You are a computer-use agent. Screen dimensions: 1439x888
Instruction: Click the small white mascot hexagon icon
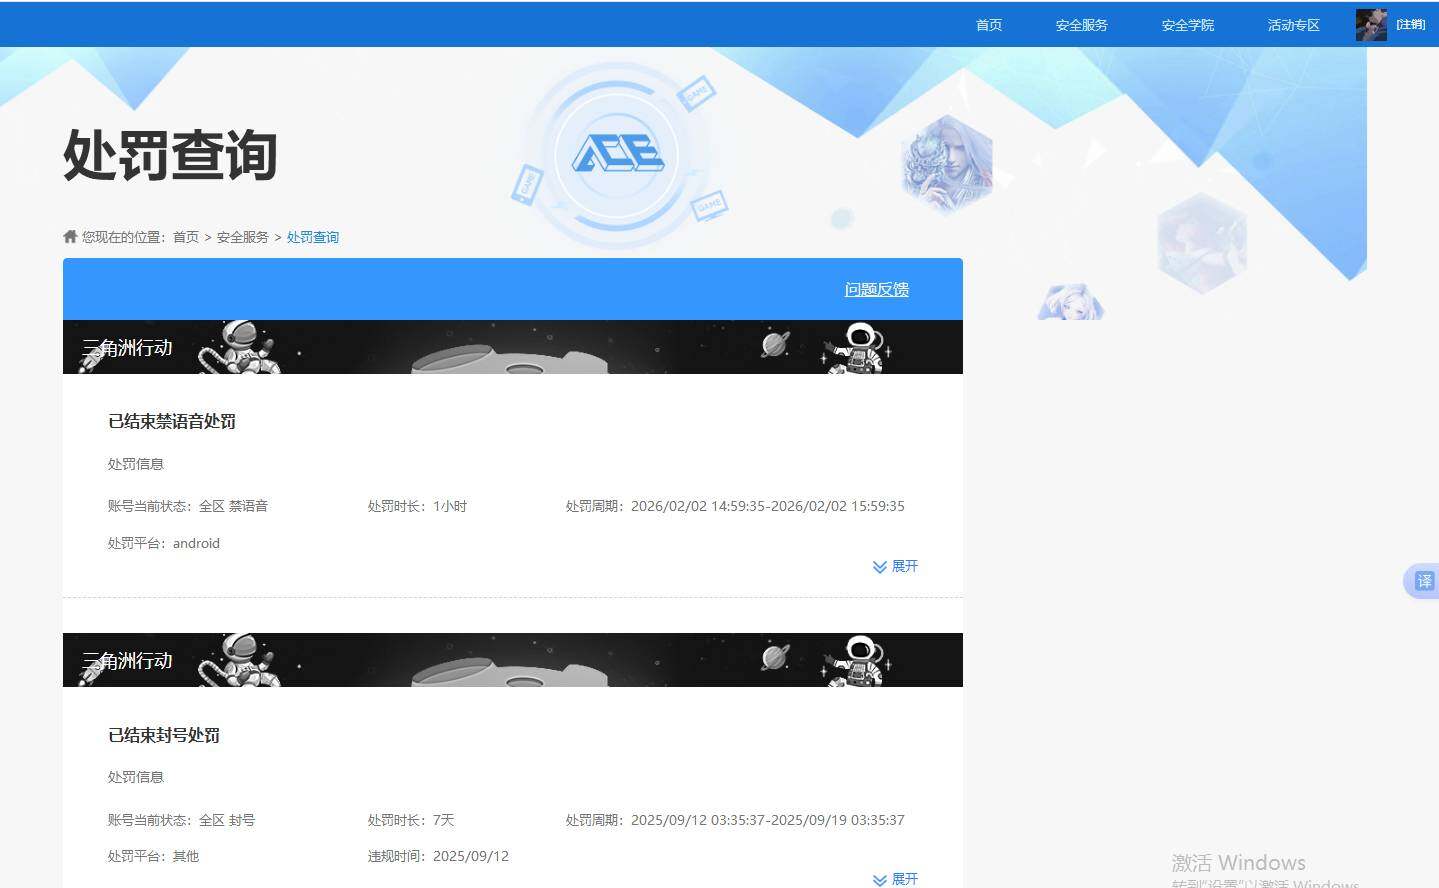click(x=1070, y=302)
